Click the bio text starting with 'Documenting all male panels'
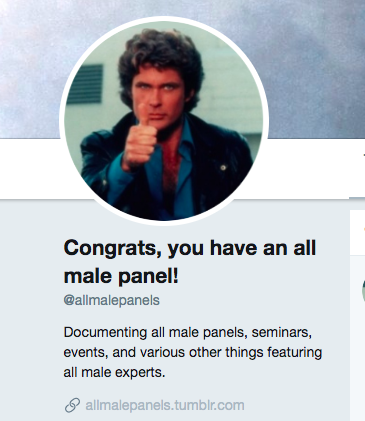The image size is (365, 421). [x=193, y=352]
